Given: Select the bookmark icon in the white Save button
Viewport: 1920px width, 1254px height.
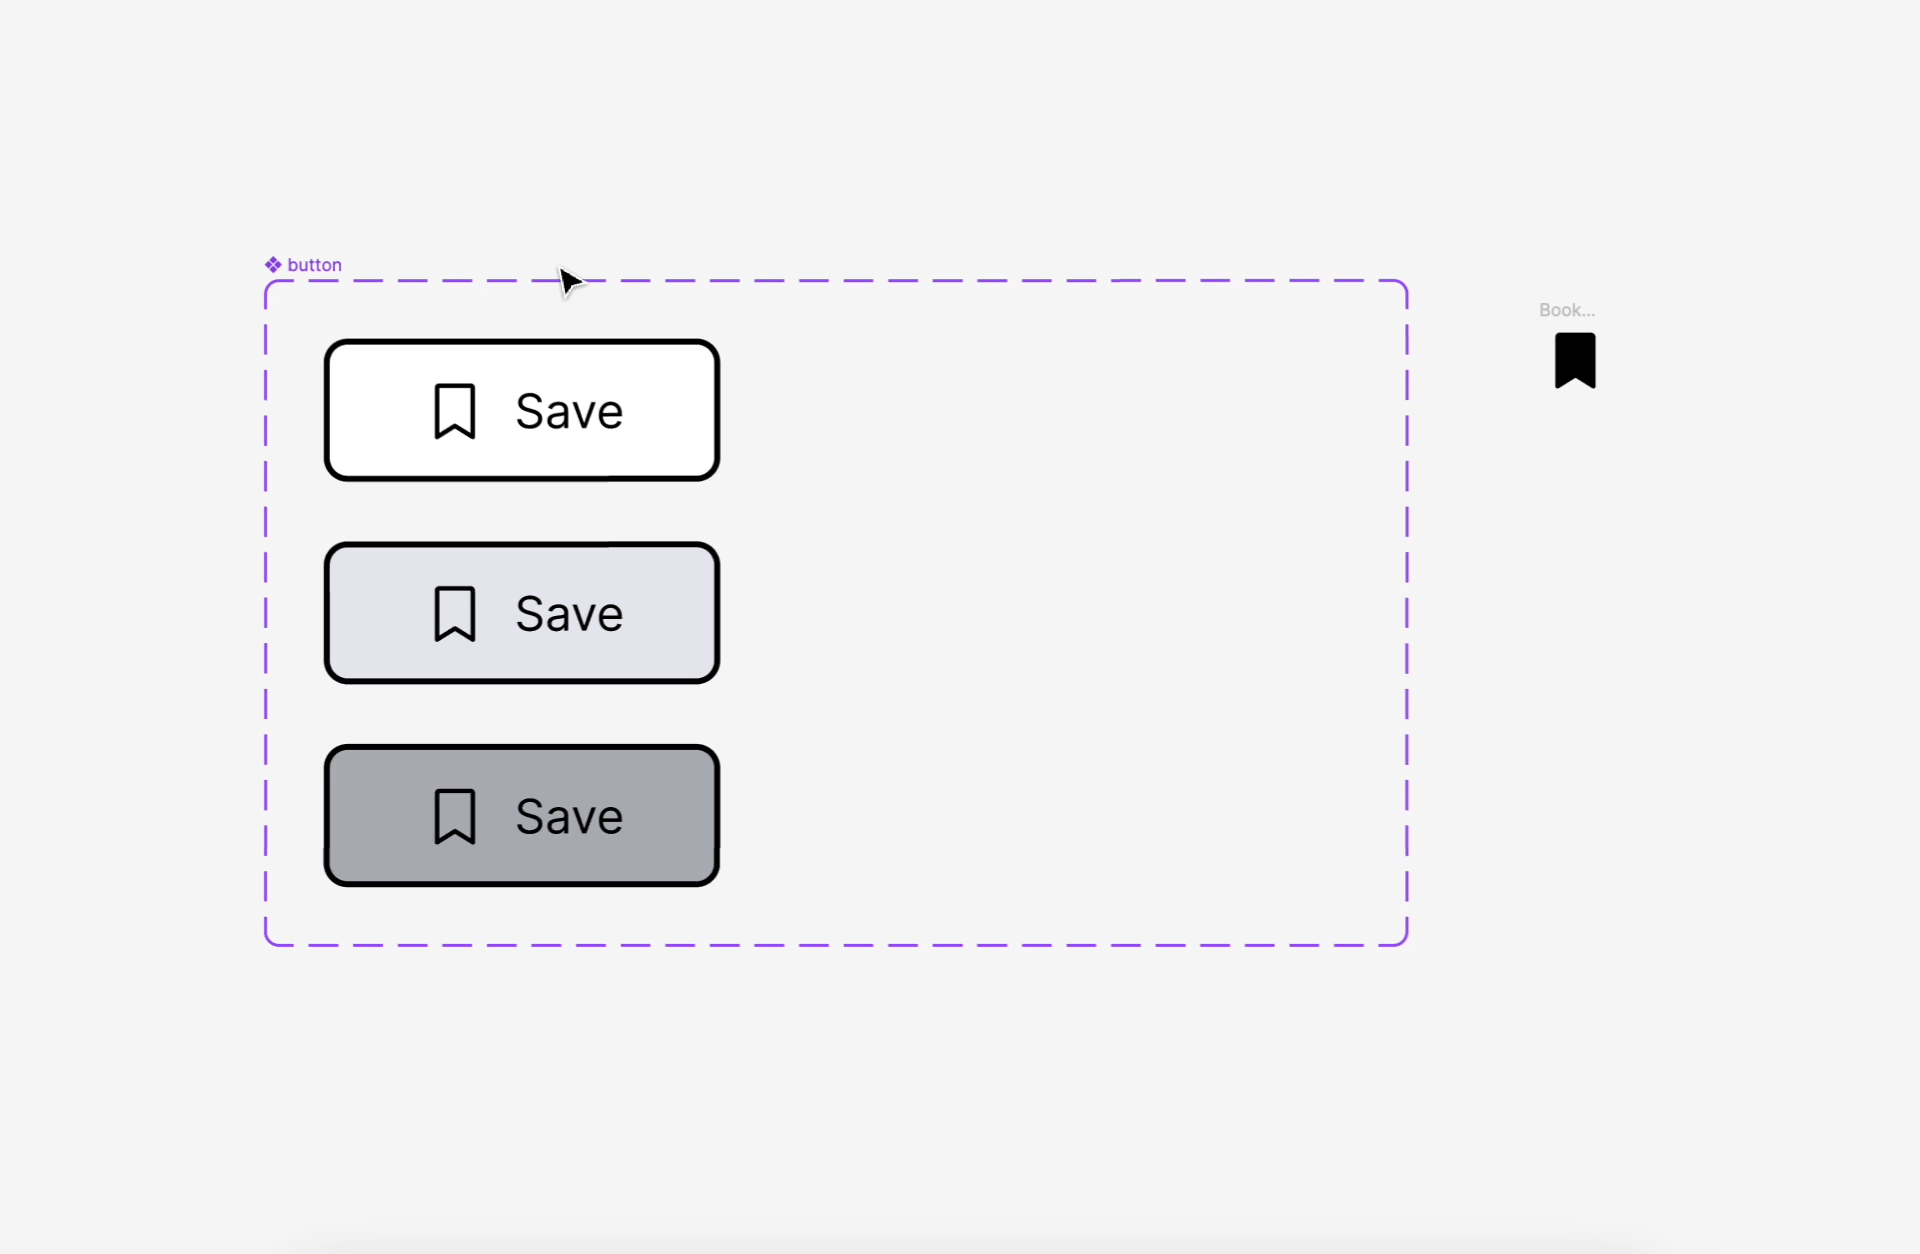Looking at the screenshot, I should coord(454,411).
